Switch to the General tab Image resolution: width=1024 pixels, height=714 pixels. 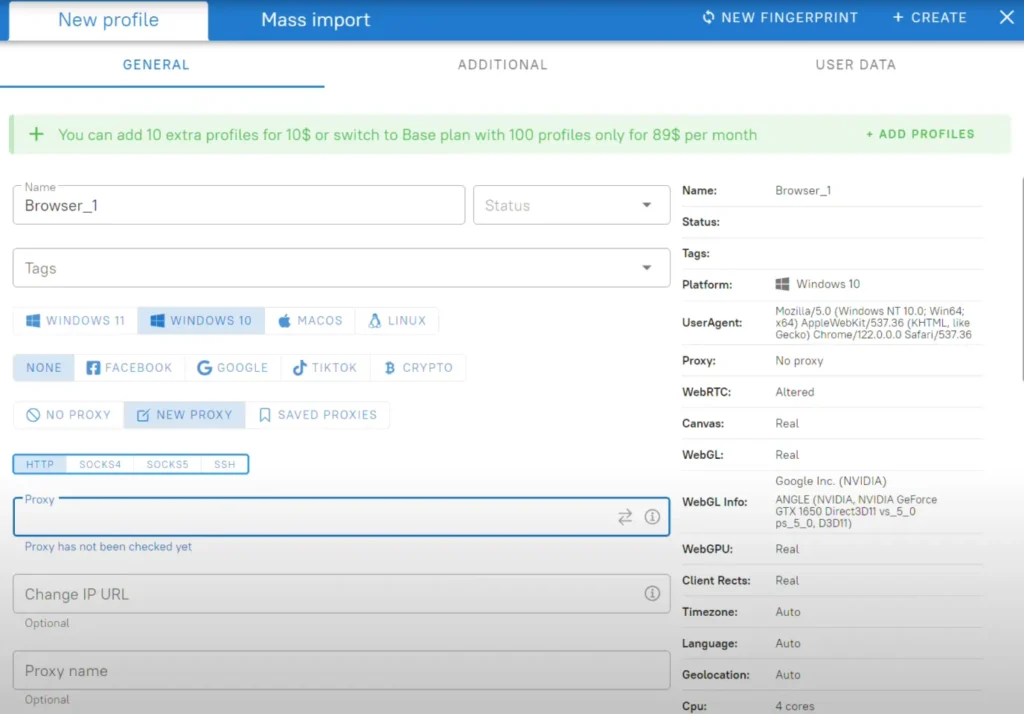(156, 65)
